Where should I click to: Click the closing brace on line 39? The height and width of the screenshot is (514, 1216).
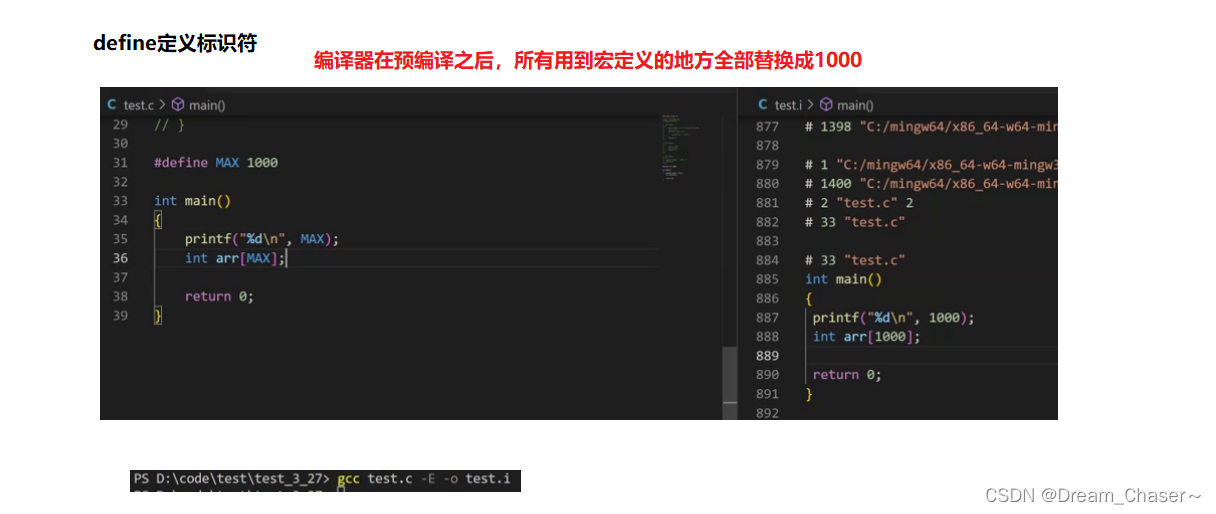click(158, 315)
